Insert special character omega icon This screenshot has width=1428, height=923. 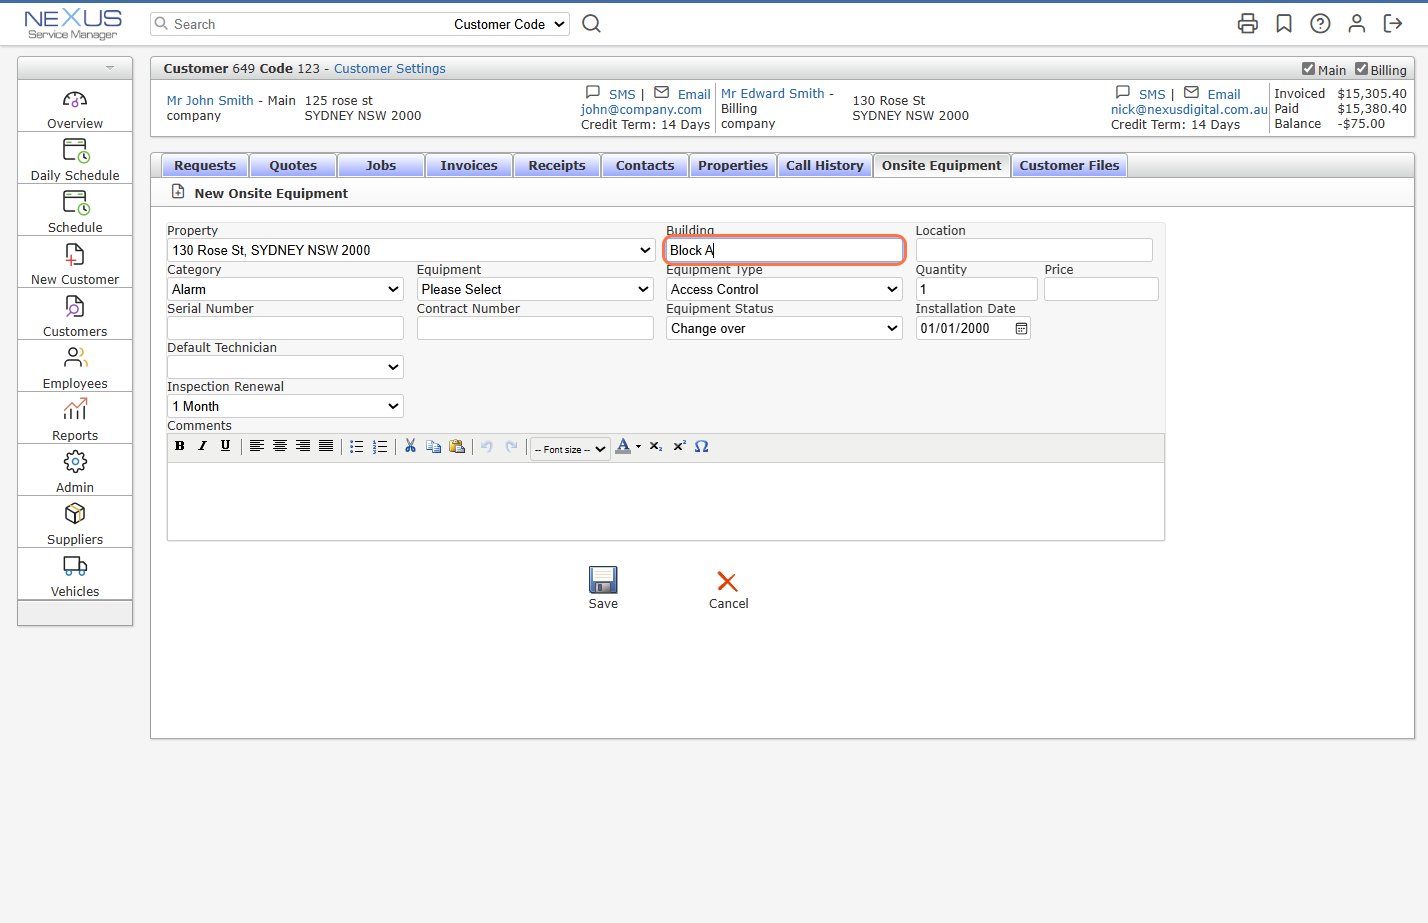[702, 446]
